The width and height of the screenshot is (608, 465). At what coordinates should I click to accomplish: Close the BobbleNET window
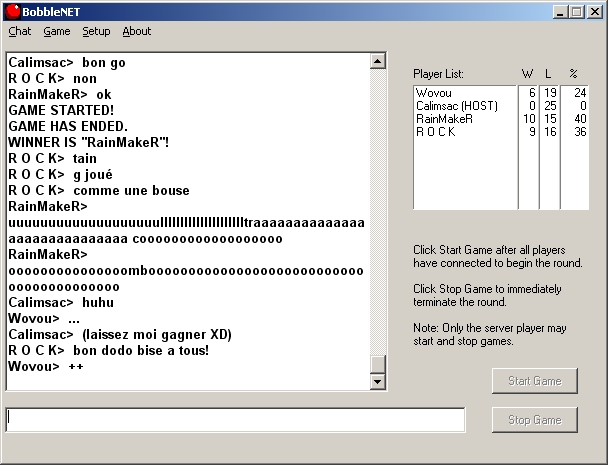click(594, 12)
